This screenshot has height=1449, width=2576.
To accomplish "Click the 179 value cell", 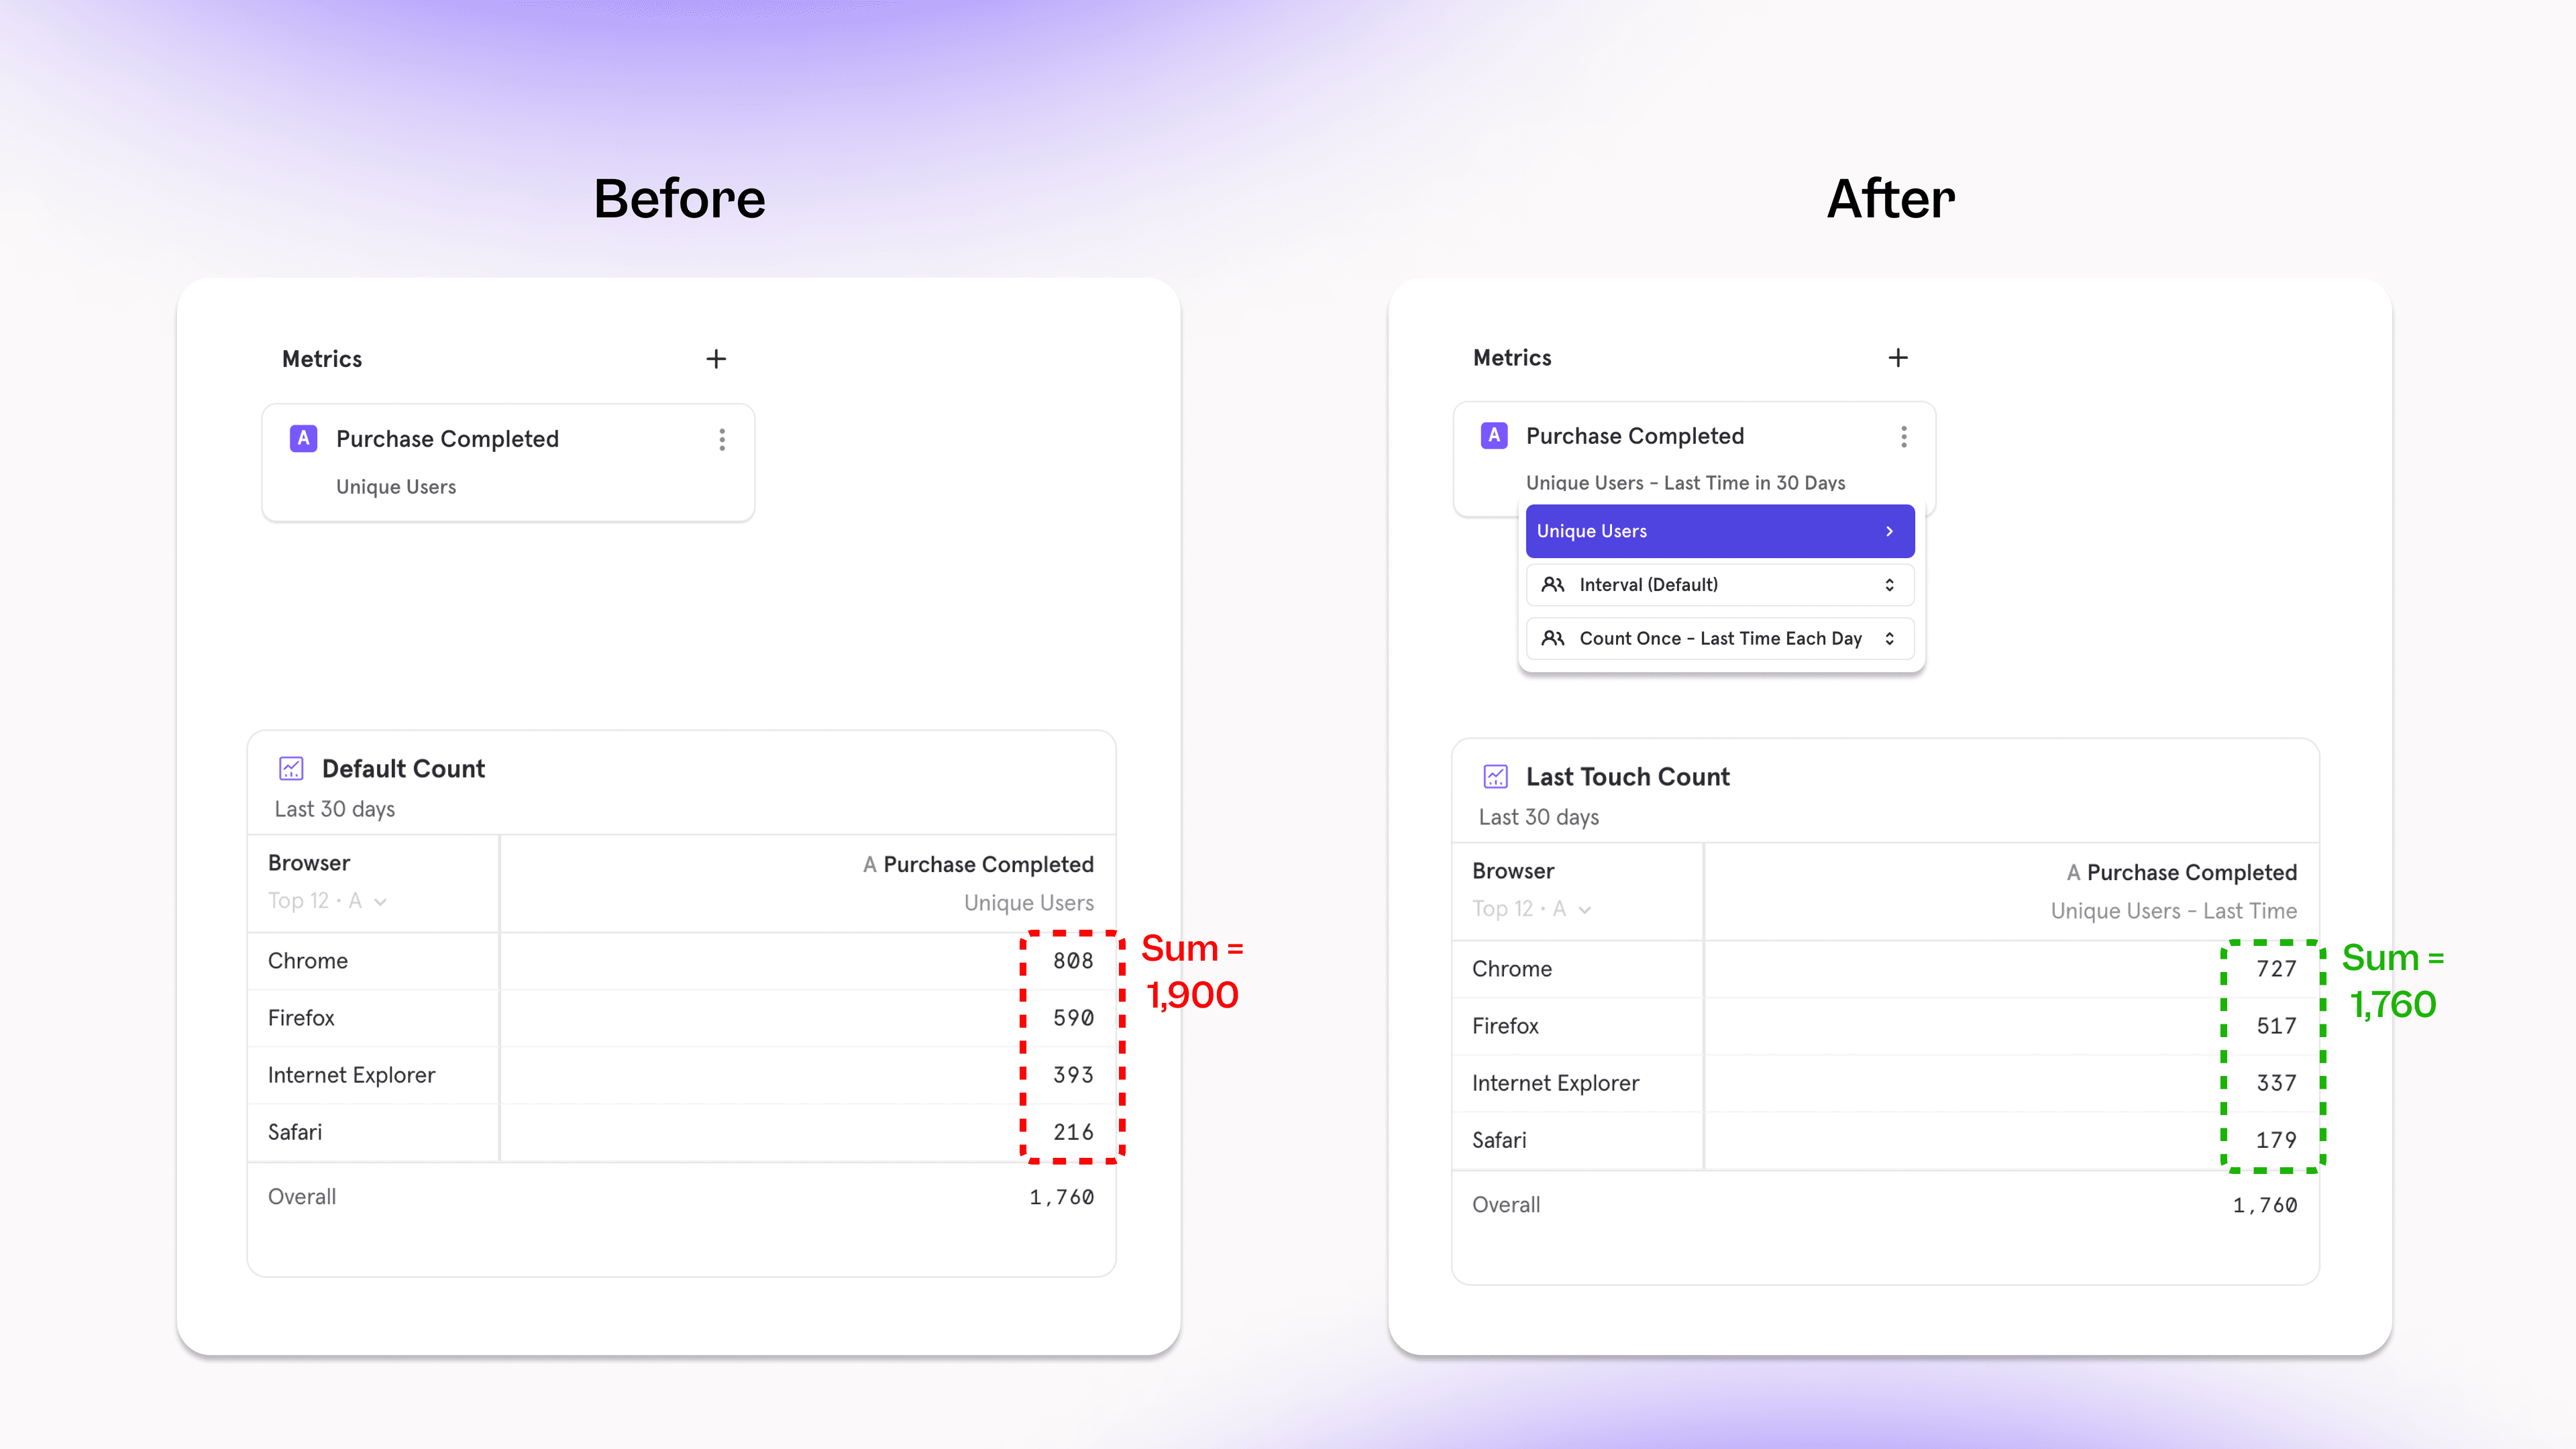I will 2276,1140.
